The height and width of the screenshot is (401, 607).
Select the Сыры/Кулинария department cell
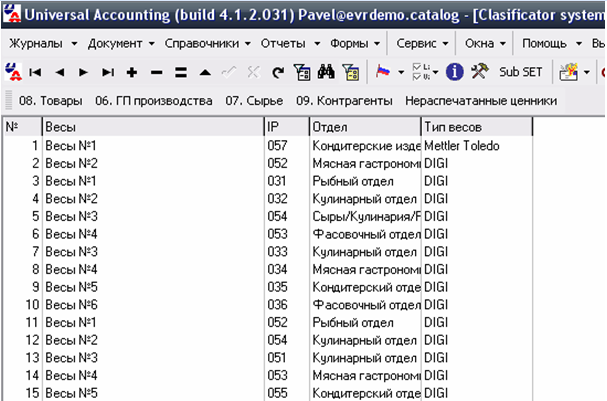point(365,216)
